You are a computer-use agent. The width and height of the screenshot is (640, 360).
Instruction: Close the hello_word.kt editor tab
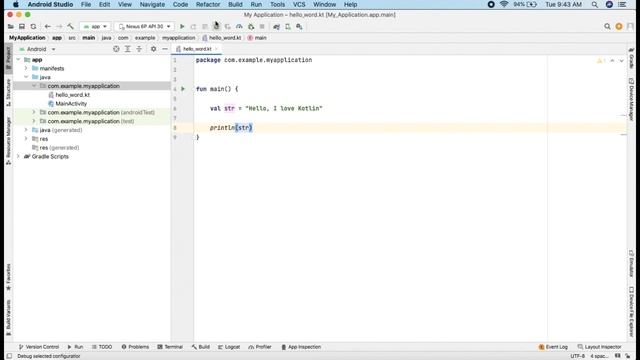point(216,49)
